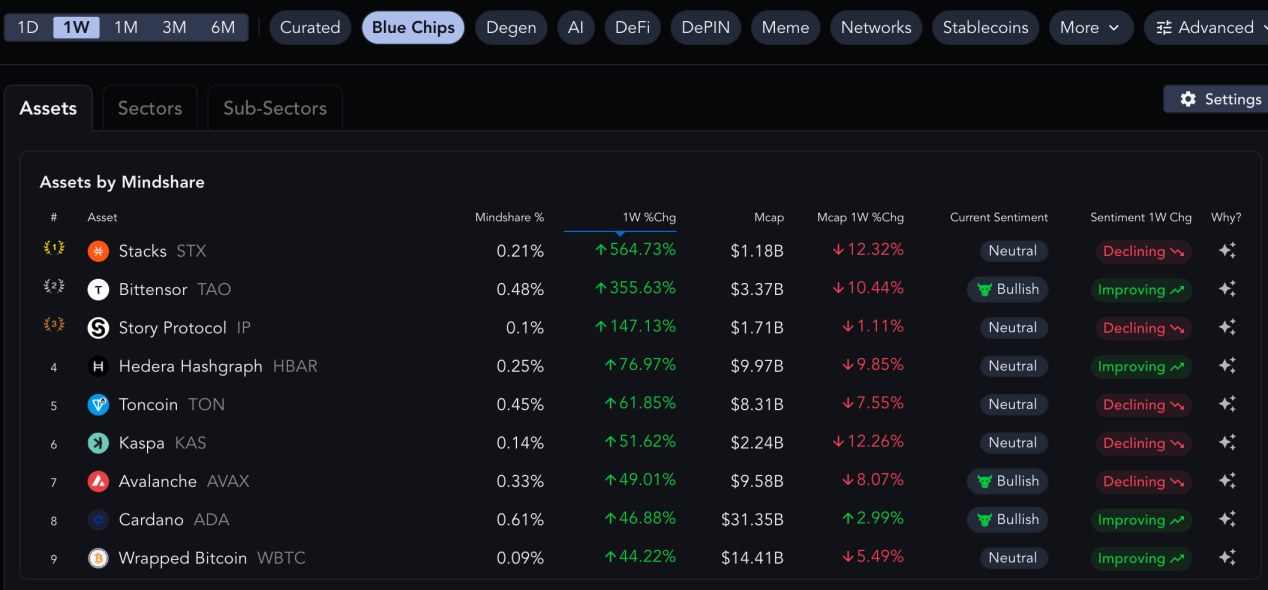The width and height of the screenshot is (1268, 590).
Task: Open the Why sparkle icon for Bittensor
Action: point(1227,289)
